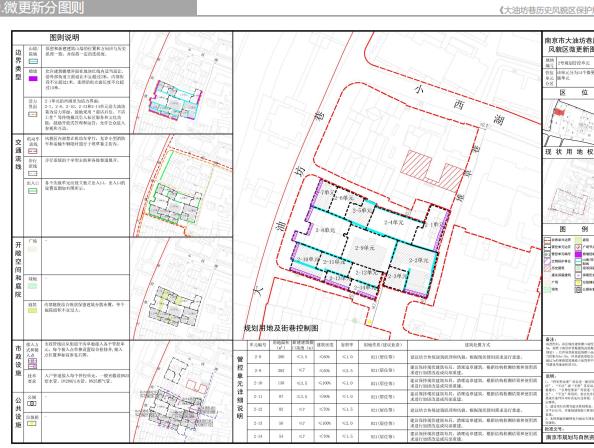Click the yellow outlined 垃圾桶 legend icon

click(32, 423)
